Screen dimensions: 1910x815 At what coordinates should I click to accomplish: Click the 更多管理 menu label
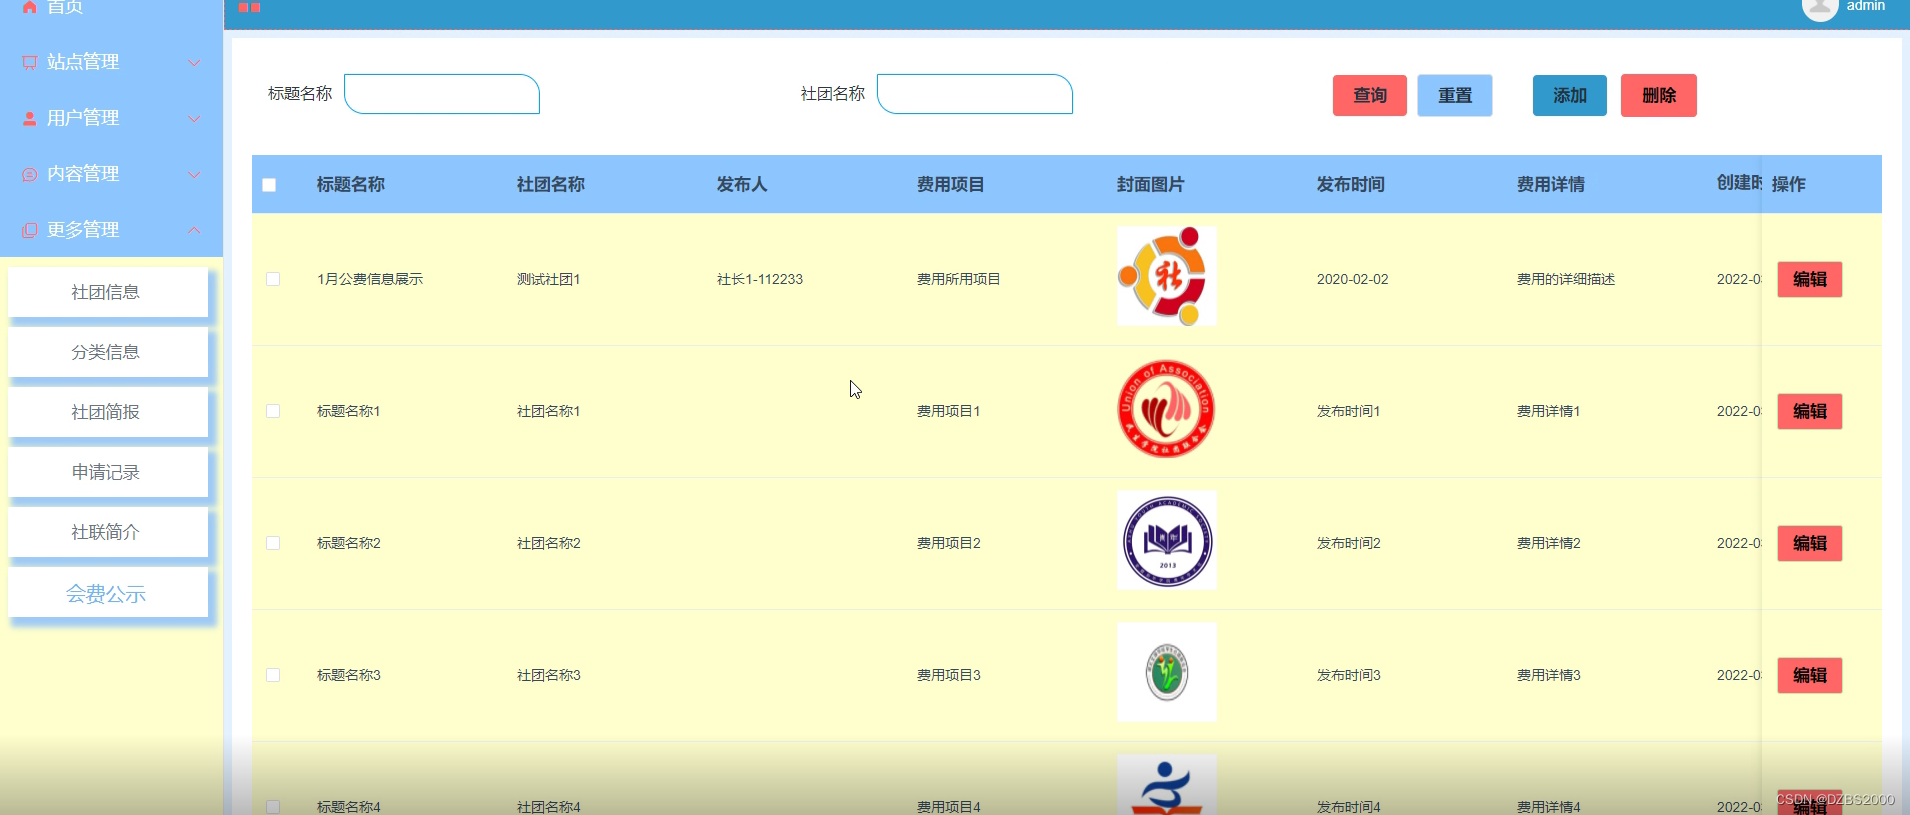tap(83, 230)
